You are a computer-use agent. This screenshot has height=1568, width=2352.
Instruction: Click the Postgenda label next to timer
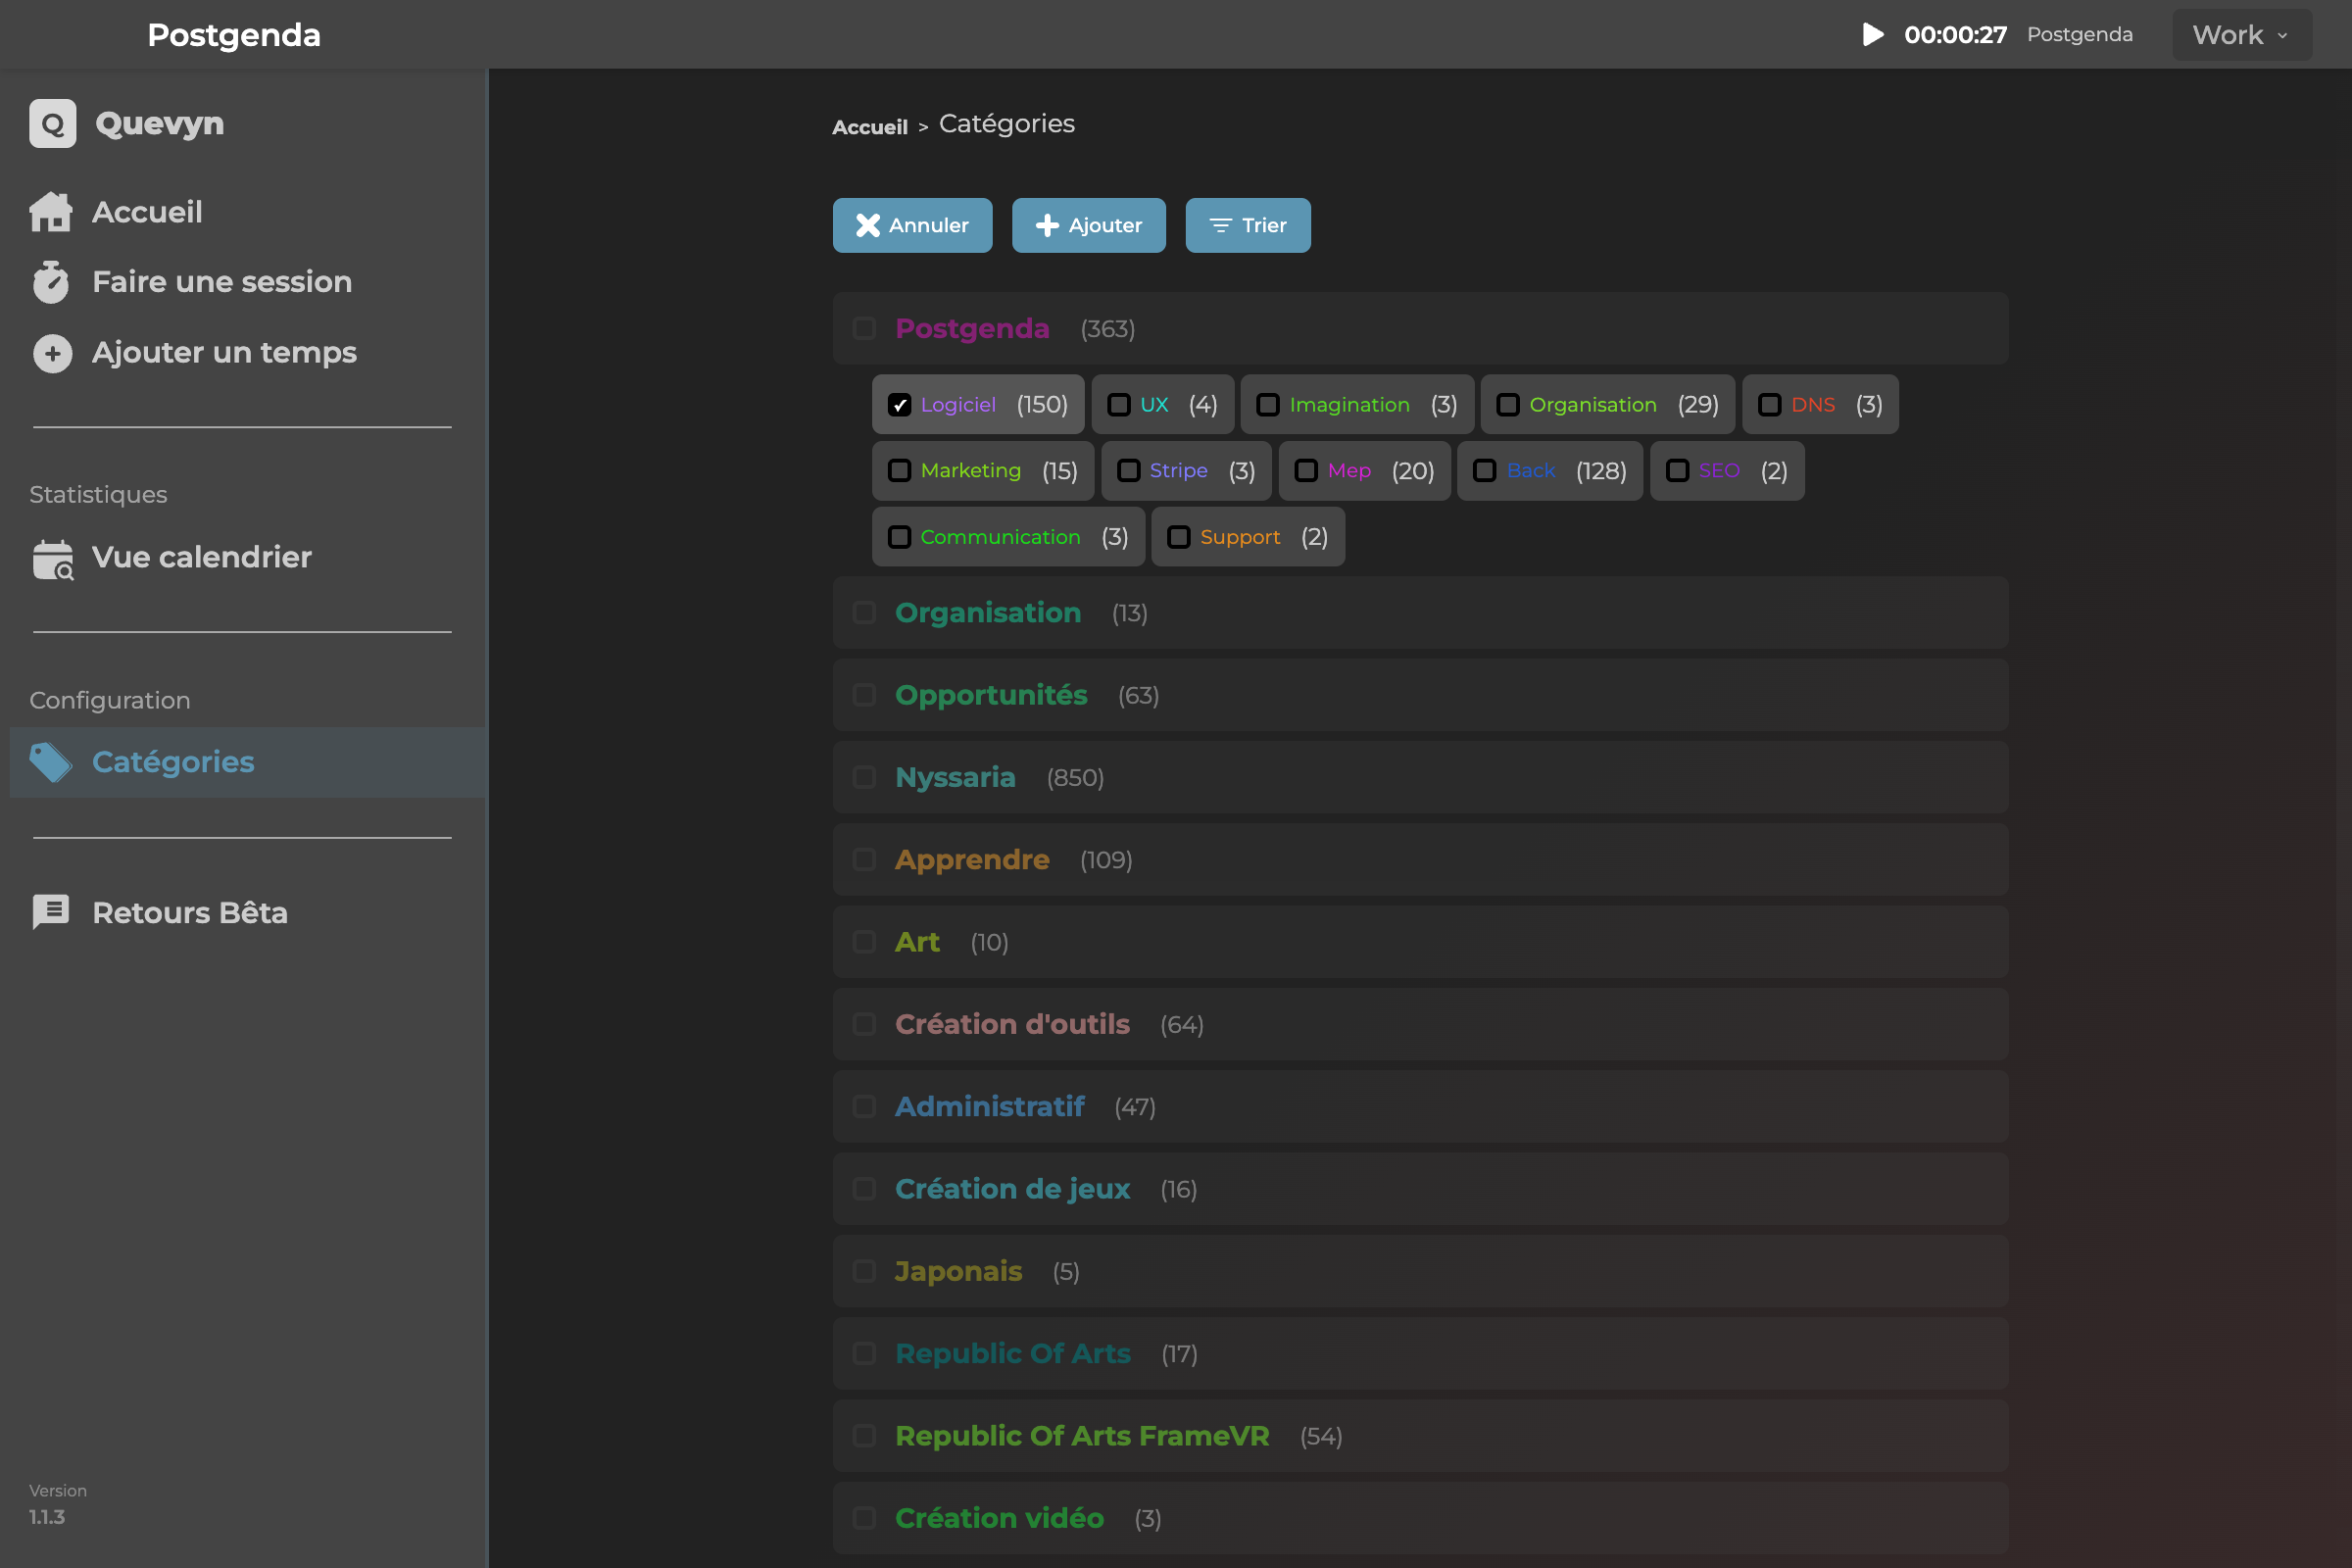pyautogui.click(x=2080, y=35)
